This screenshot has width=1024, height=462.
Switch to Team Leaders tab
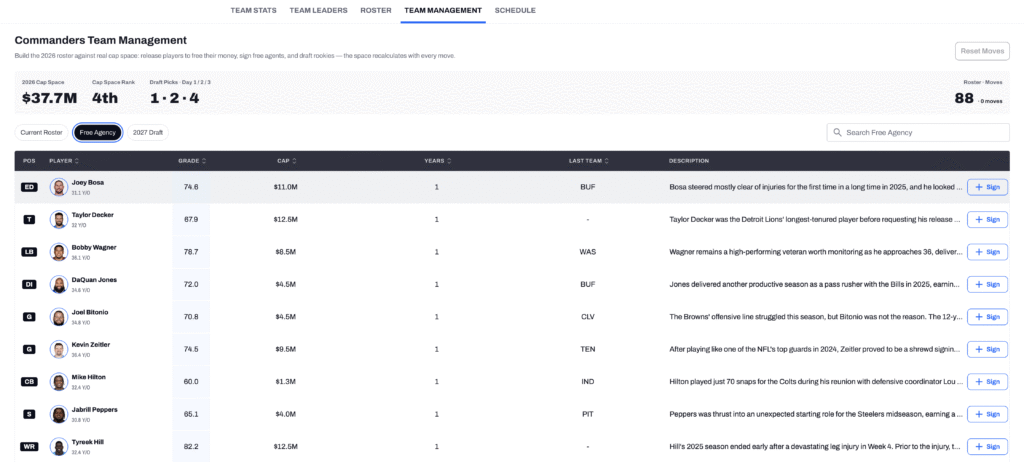coord(319,10)
